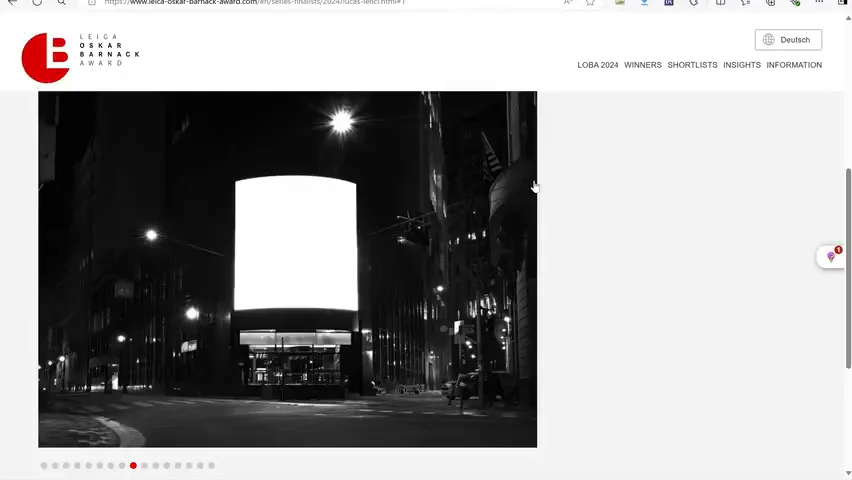The width and height of the screenshot is (852, 480).
Task: Click the browser address bar URL
Action: pyautogui.click(x=255, y=3)
